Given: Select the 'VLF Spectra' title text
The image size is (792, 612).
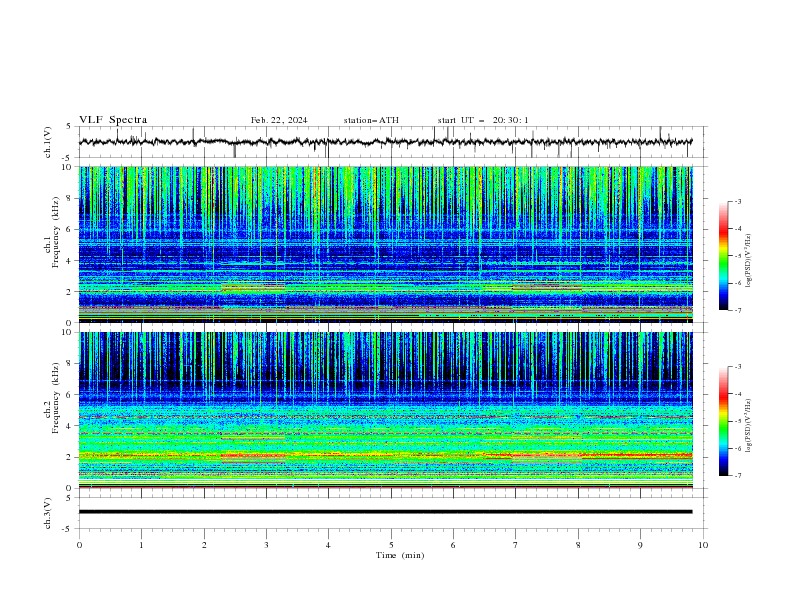Looking at the screenshot, I should (113, 120).
